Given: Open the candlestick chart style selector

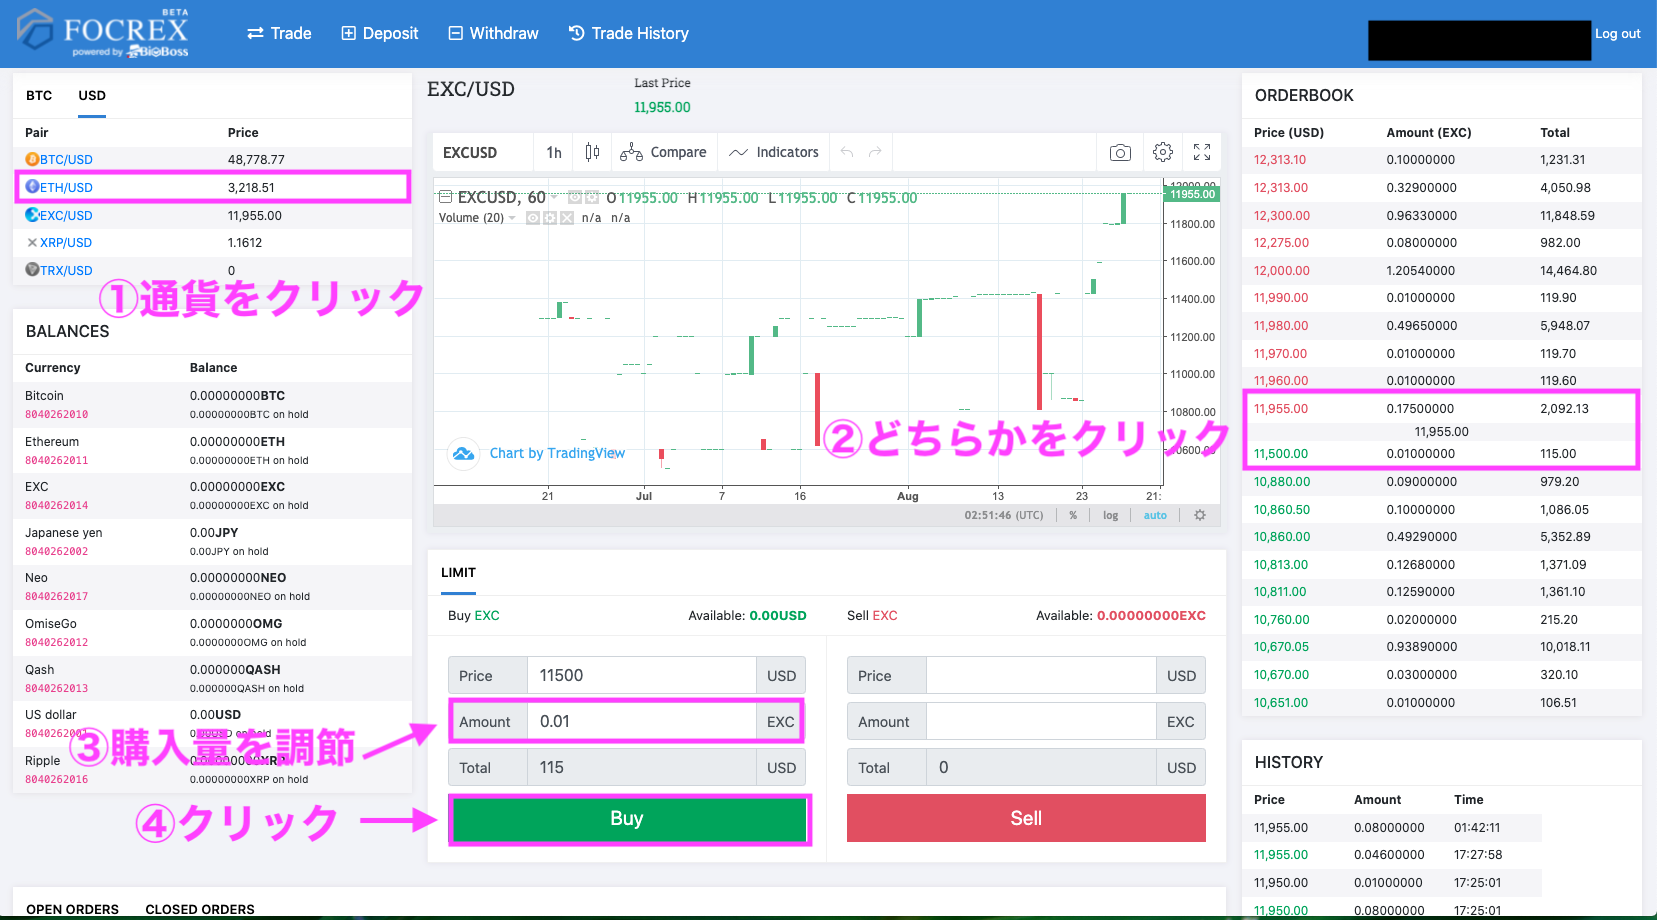Looking at the screenshot, I should (x=592, y=152).
